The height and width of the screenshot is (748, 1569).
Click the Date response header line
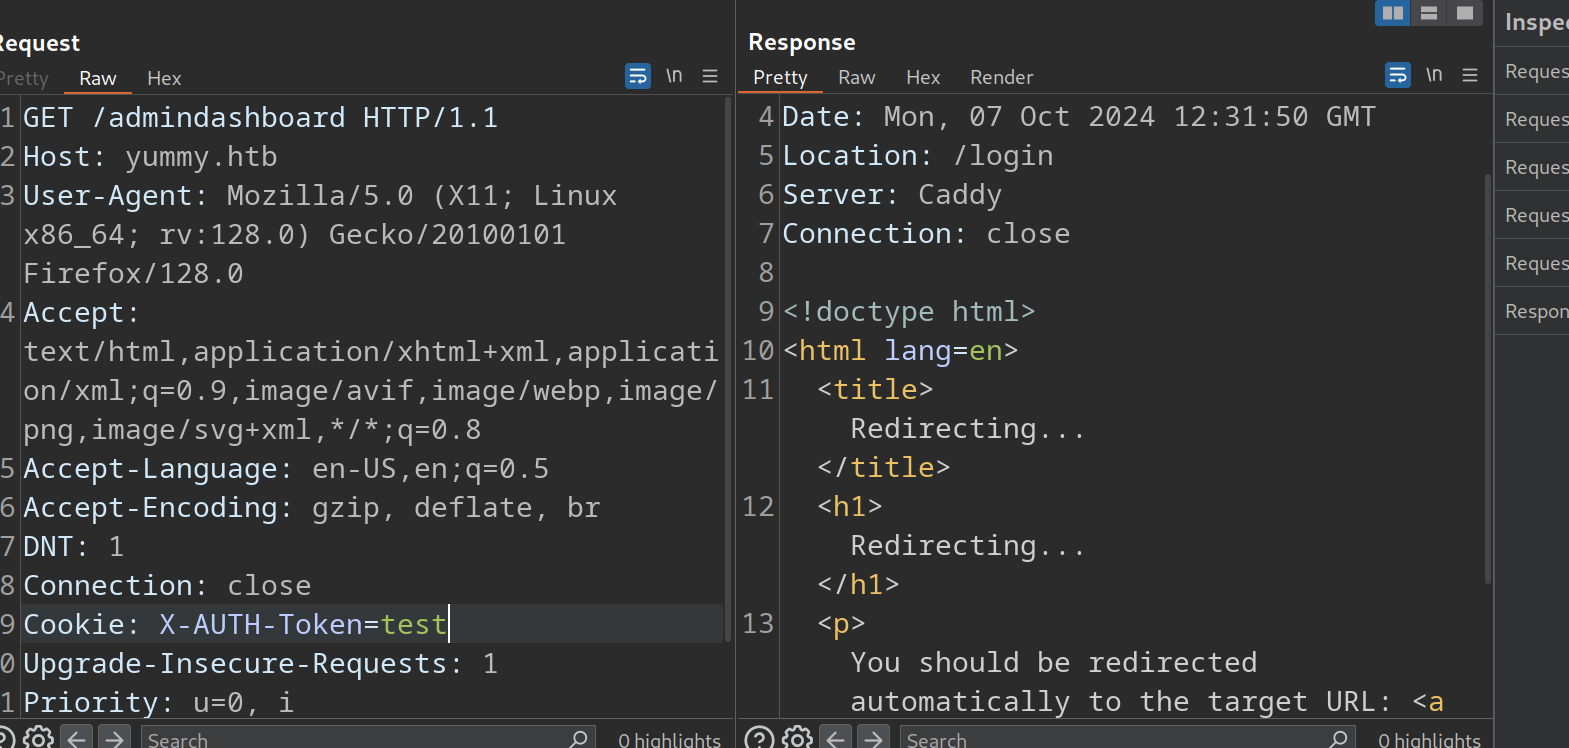[x=1079, y=116]
